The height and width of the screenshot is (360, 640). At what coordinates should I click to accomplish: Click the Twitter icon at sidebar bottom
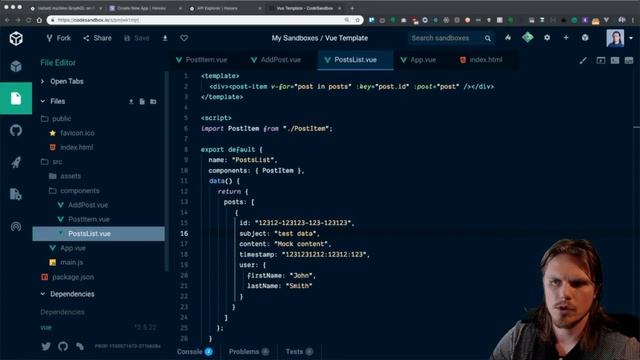[46, 346]
